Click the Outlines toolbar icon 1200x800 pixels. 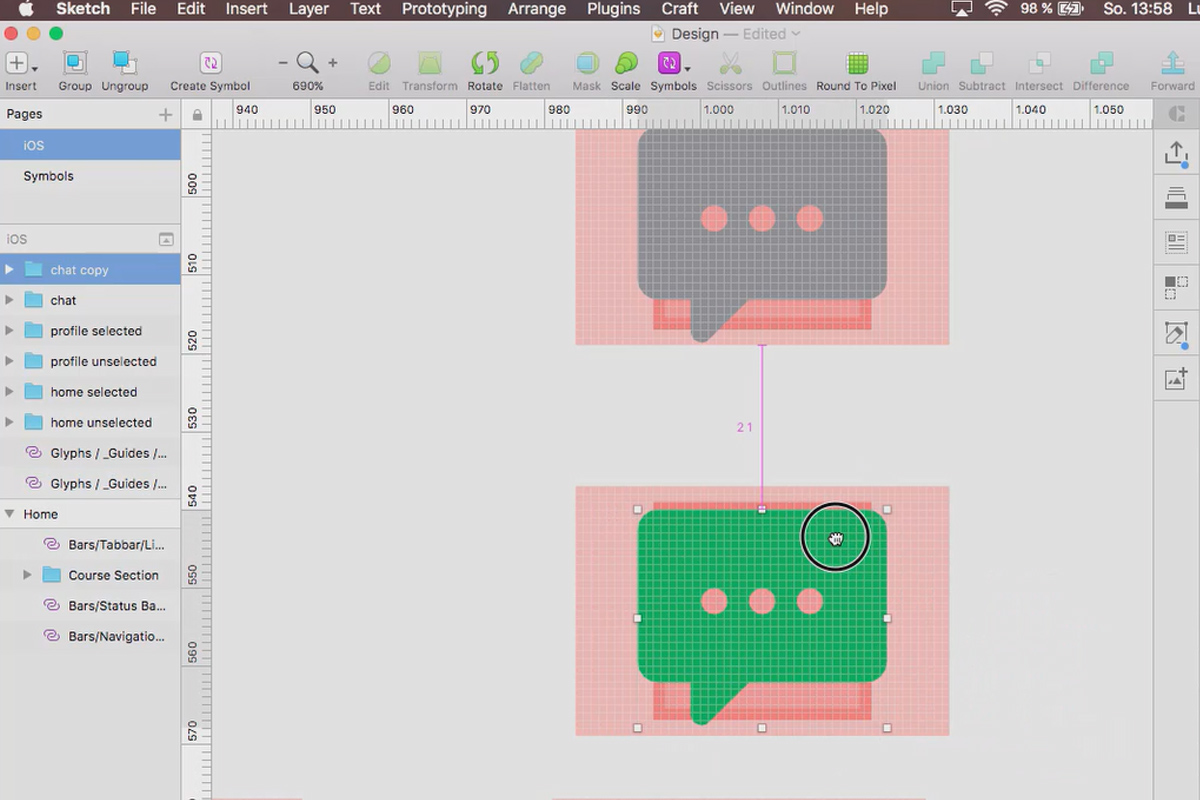tap(785, 64)
